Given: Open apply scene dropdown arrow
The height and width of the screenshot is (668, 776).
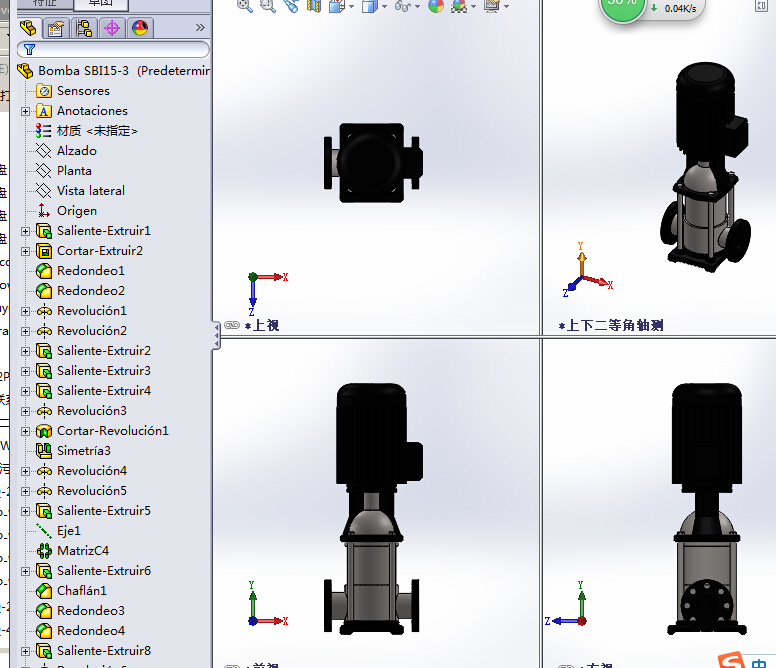Looking at the screenshot, I should point(474,6).
